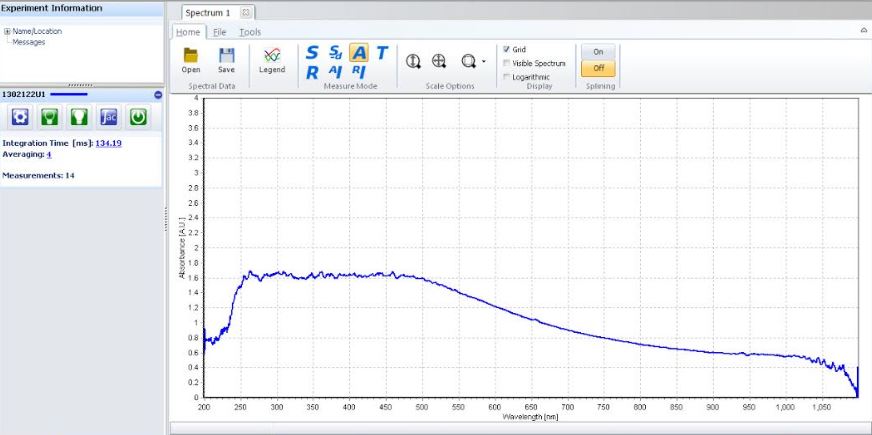The image size is (872, 435).
Task: Click the Integration Time value 134.19
Action: coord(108,143)
